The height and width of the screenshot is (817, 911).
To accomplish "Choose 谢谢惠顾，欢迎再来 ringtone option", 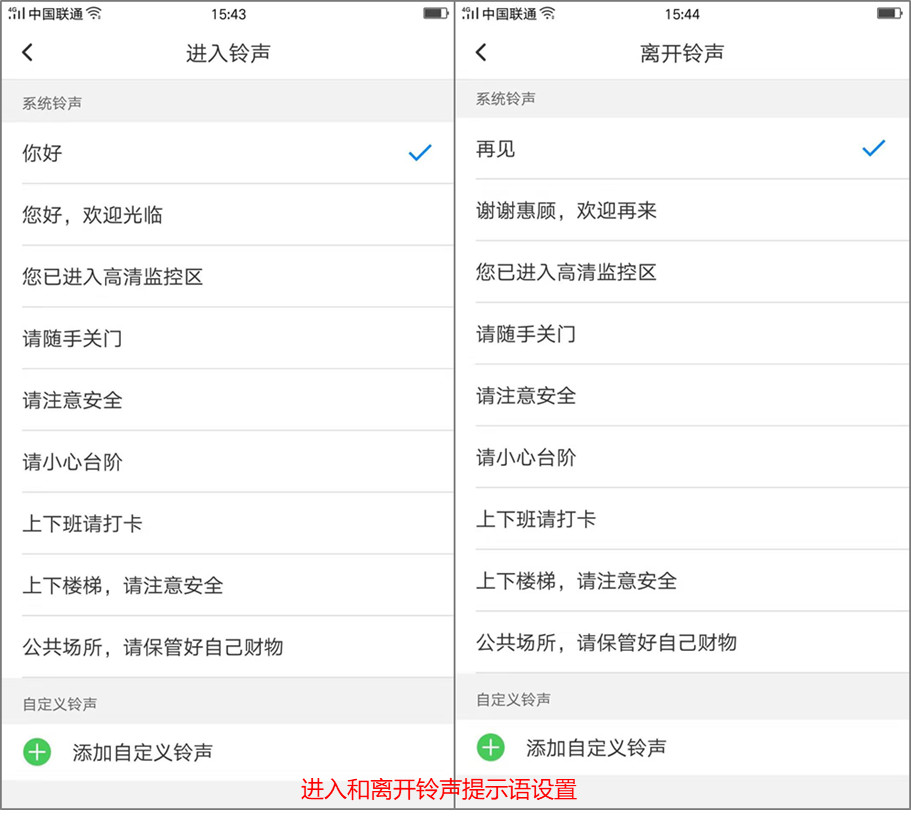I will 566,211.
